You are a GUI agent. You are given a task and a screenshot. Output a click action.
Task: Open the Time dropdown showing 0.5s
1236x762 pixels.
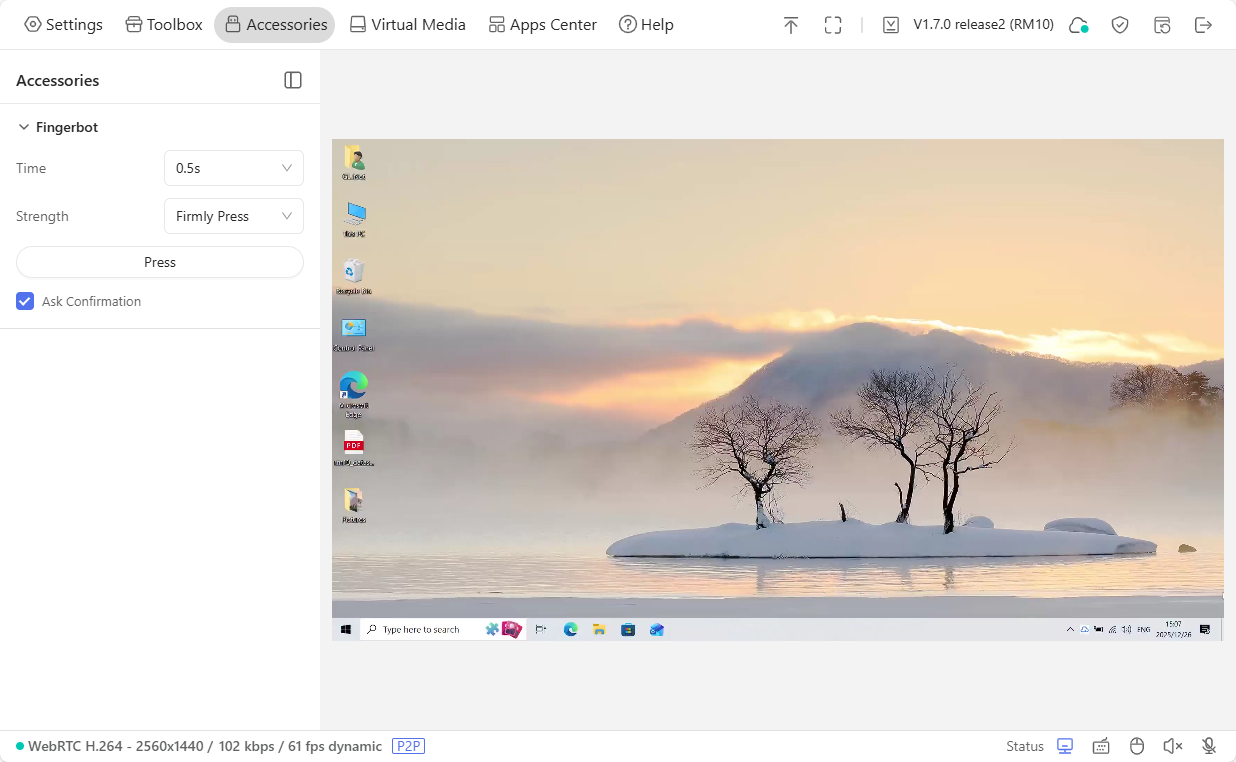[x=233, y=168]
